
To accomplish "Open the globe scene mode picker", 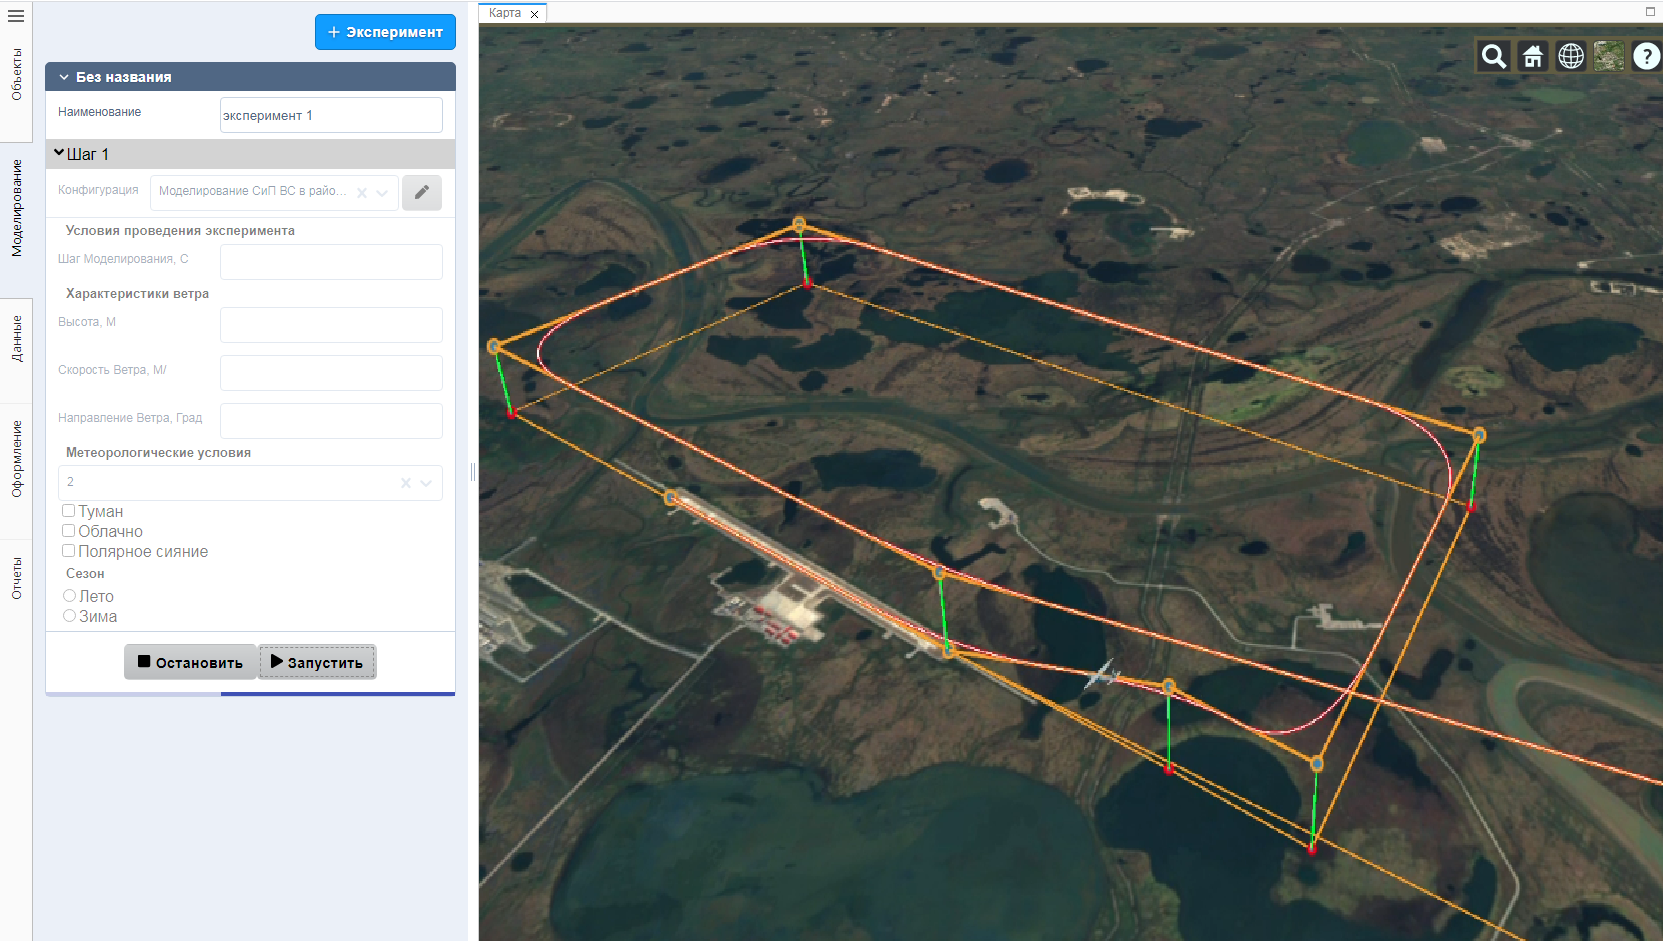I will pos(1571,57).
